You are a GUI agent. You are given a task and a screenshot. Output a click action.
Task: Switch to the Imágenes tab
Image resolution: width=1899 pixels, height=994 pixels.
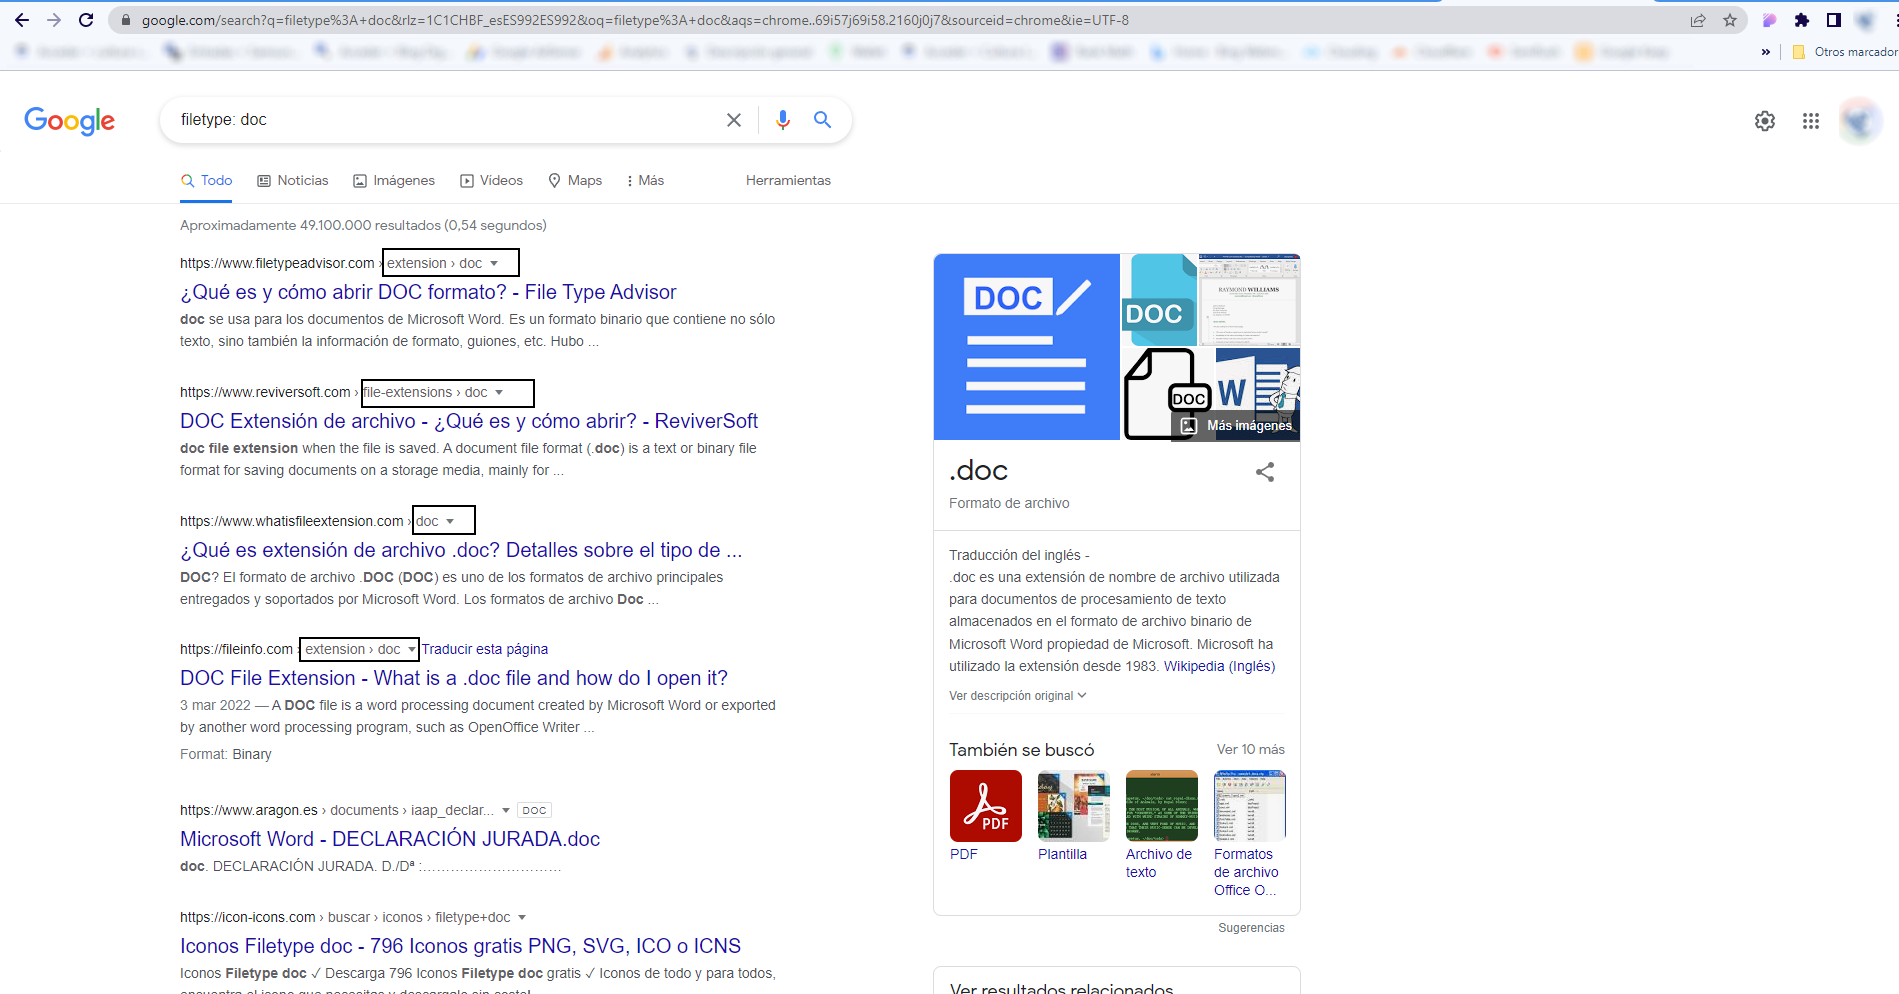[x=394, y=181]
